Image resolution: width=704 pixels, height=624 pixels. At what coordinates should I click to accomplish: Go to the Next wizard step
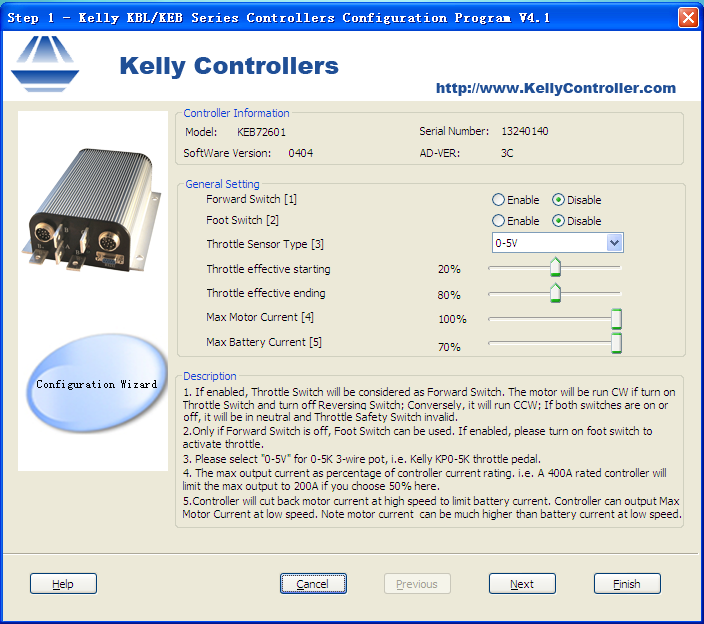521,584
